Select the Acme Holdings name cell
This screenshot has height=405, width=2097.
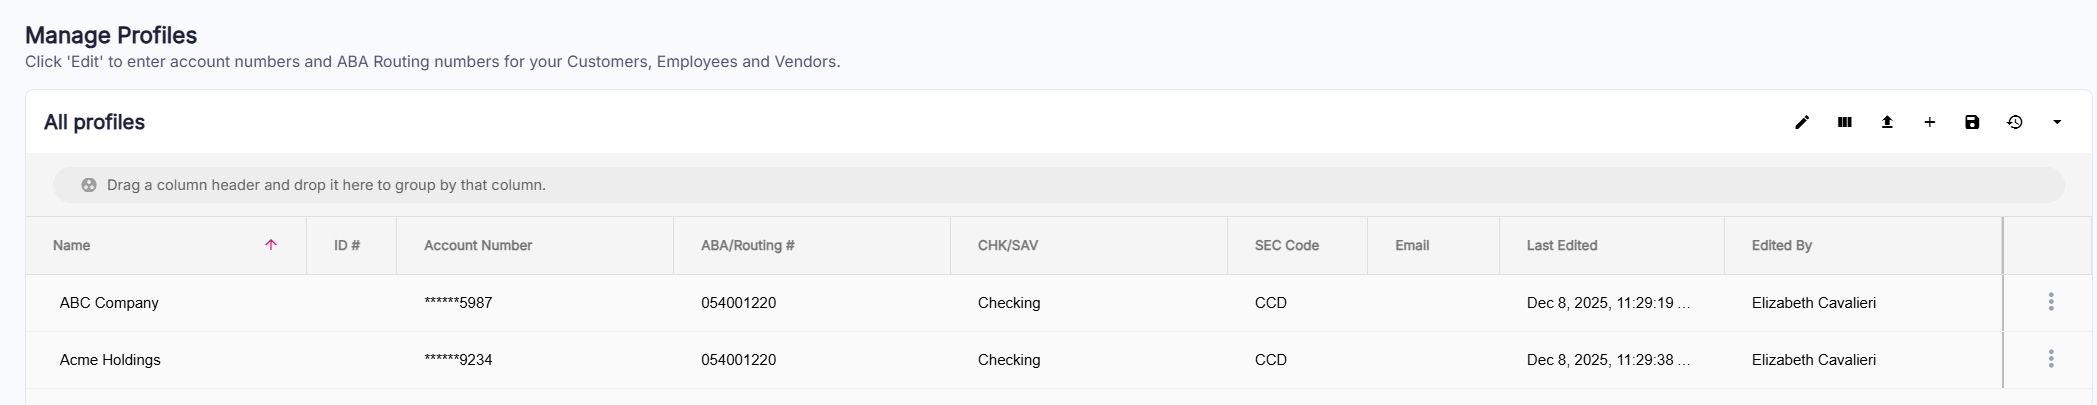pyautogui.click(x=110, y=360)
